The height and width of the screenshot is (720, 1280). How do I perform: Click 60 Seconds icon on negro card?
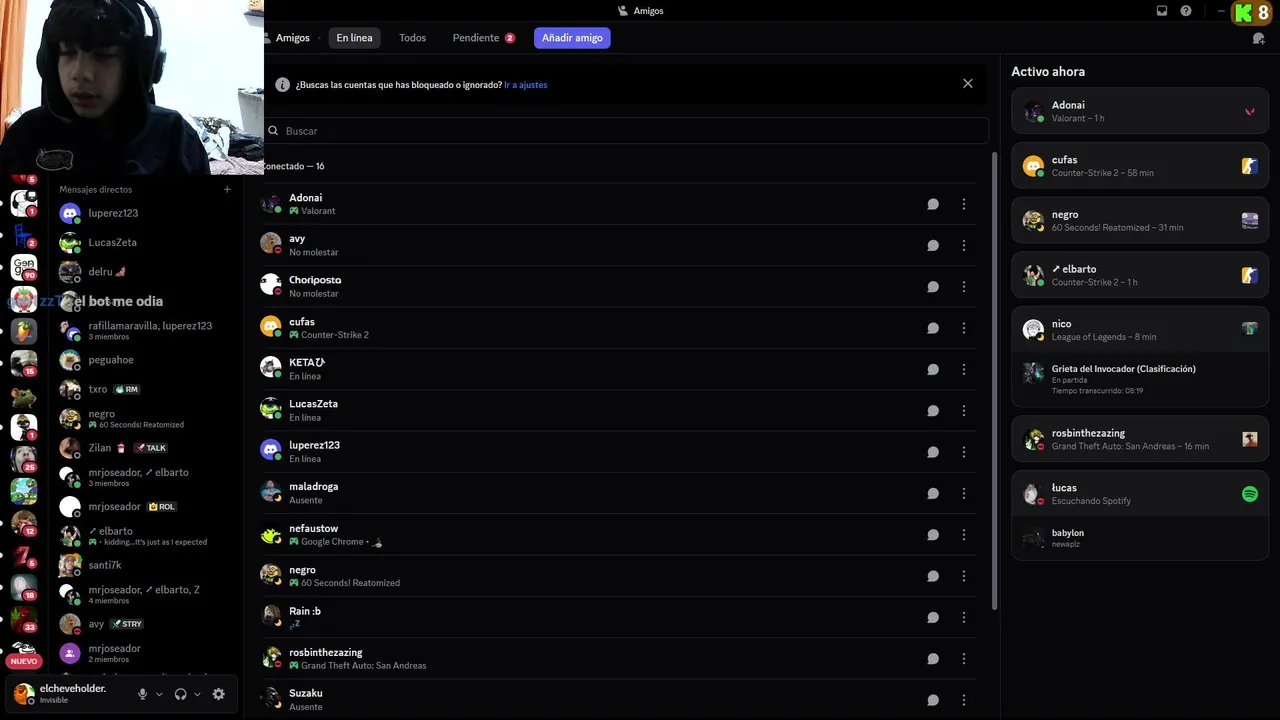pyautogui.click(x=1250, y=221)
